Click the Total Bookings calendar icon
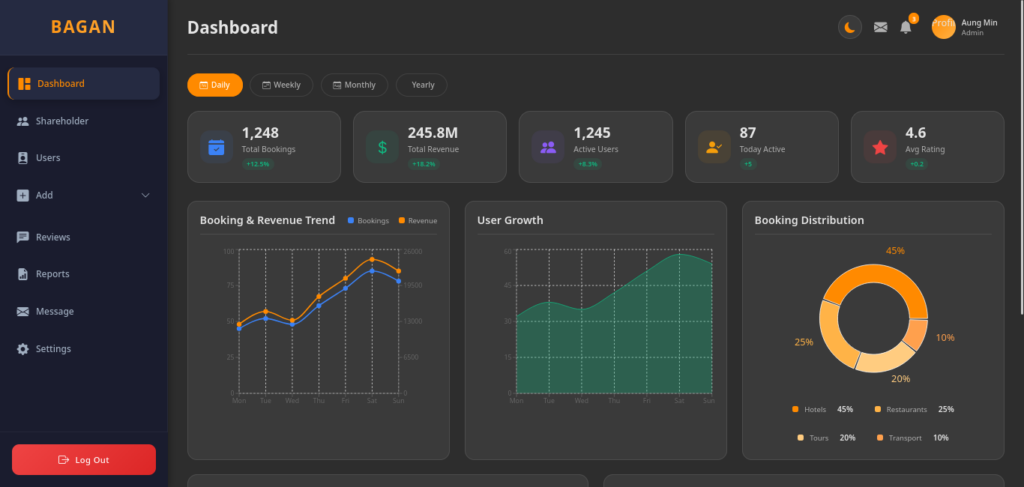1024x487 pixels. [x=216, y=147]
